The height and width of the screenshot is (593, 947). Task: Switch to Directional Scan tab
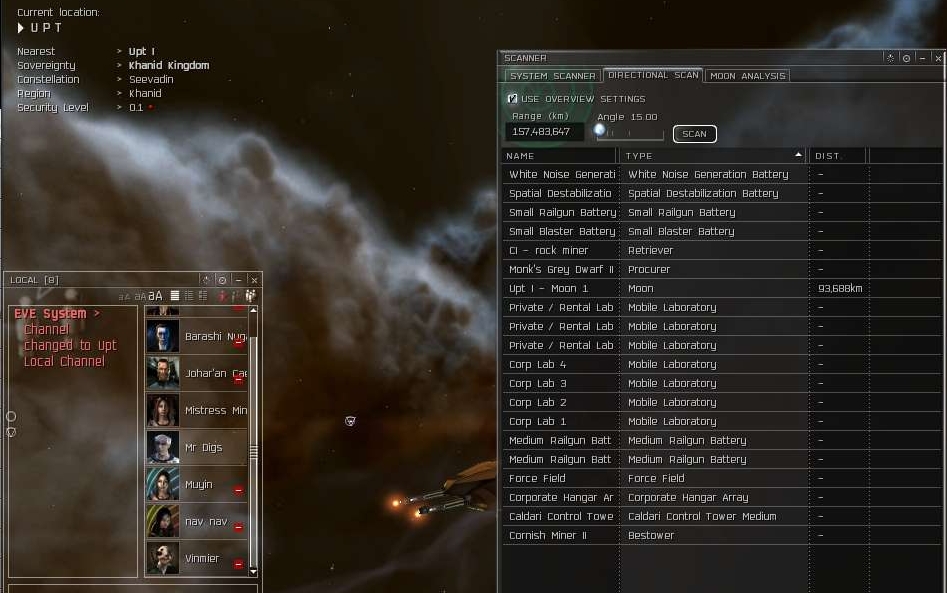pyautogui.click(x=653, y=75)
